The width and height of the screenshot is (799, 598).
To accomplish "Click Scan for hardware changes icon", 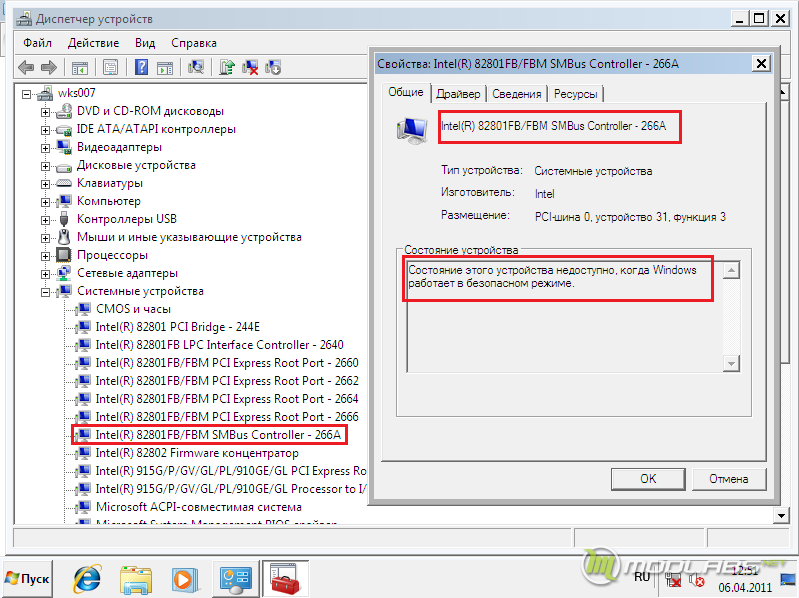I will (196, 67).
